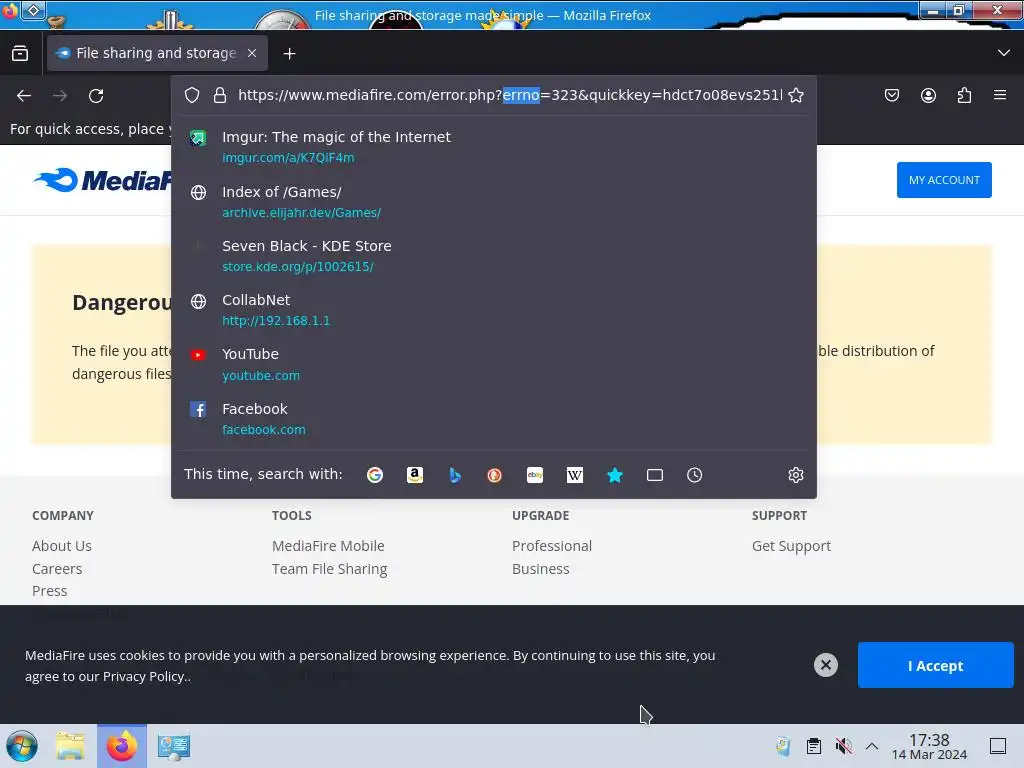
Task: Go back to previous page
Action: tap(24, 96)
